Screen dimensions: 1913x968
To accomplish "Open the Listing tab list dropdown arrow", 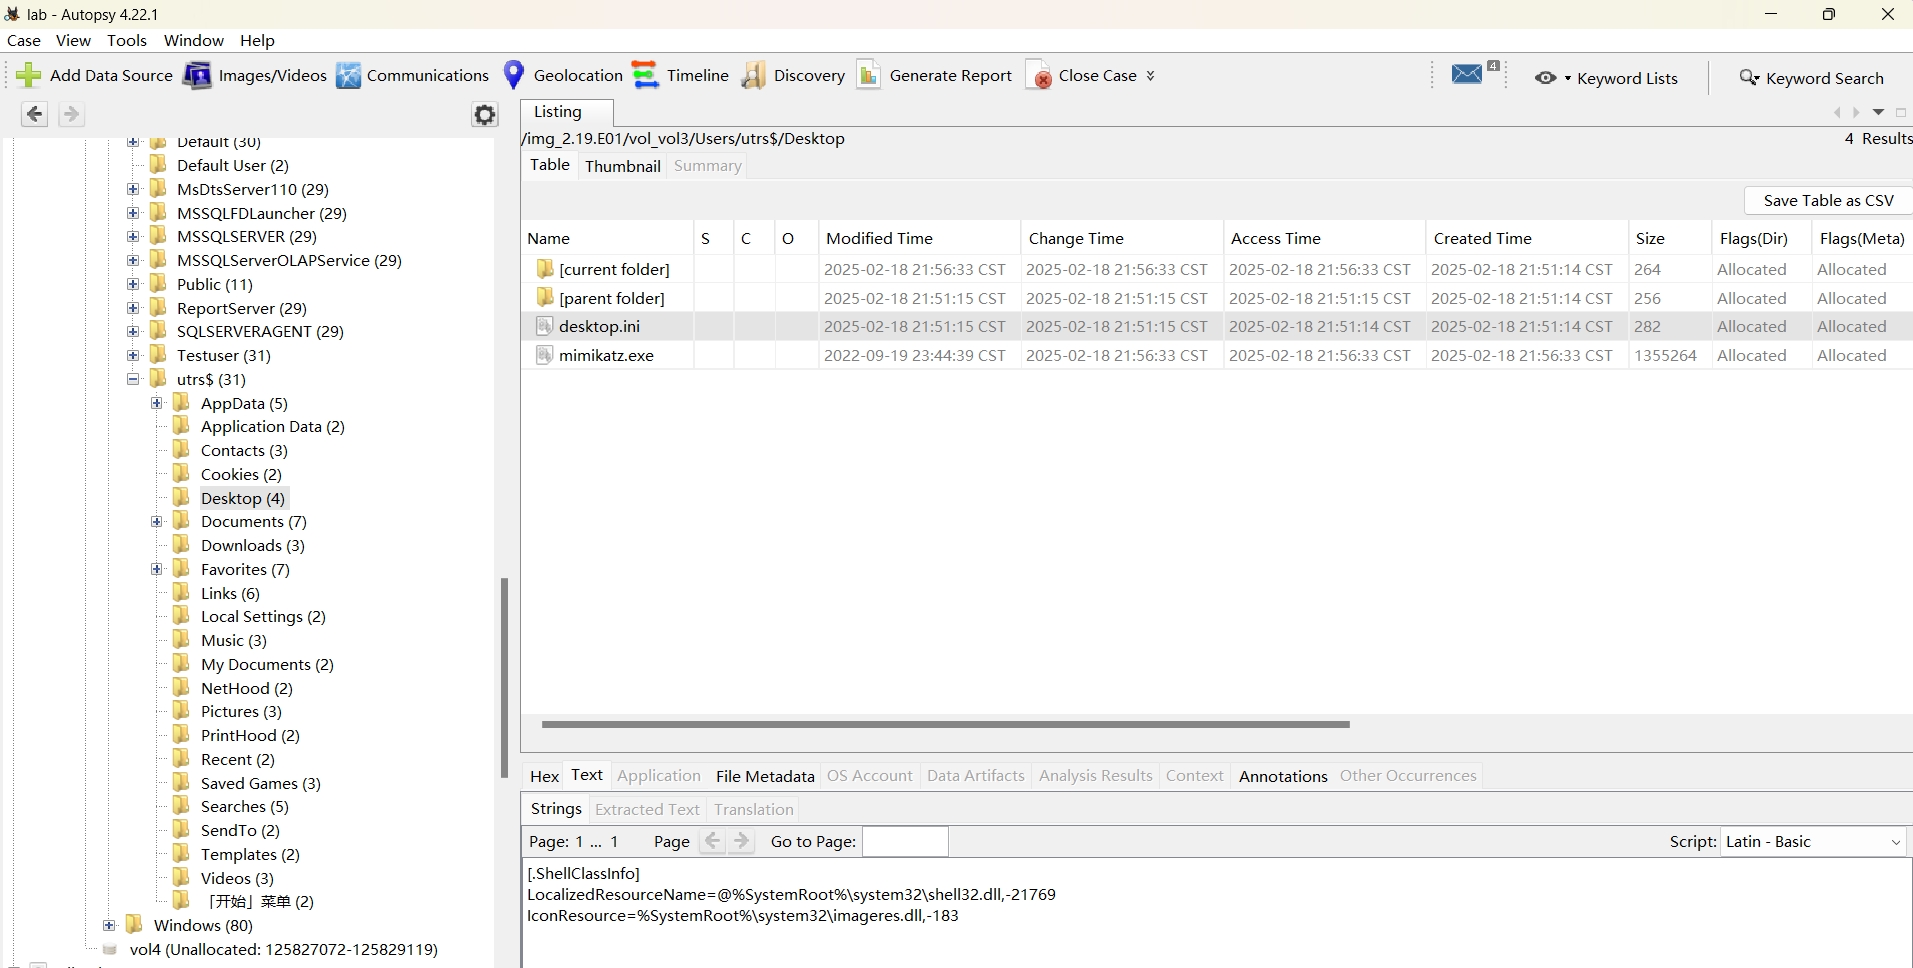I will pyautogui.click(x=1878, y=113).
